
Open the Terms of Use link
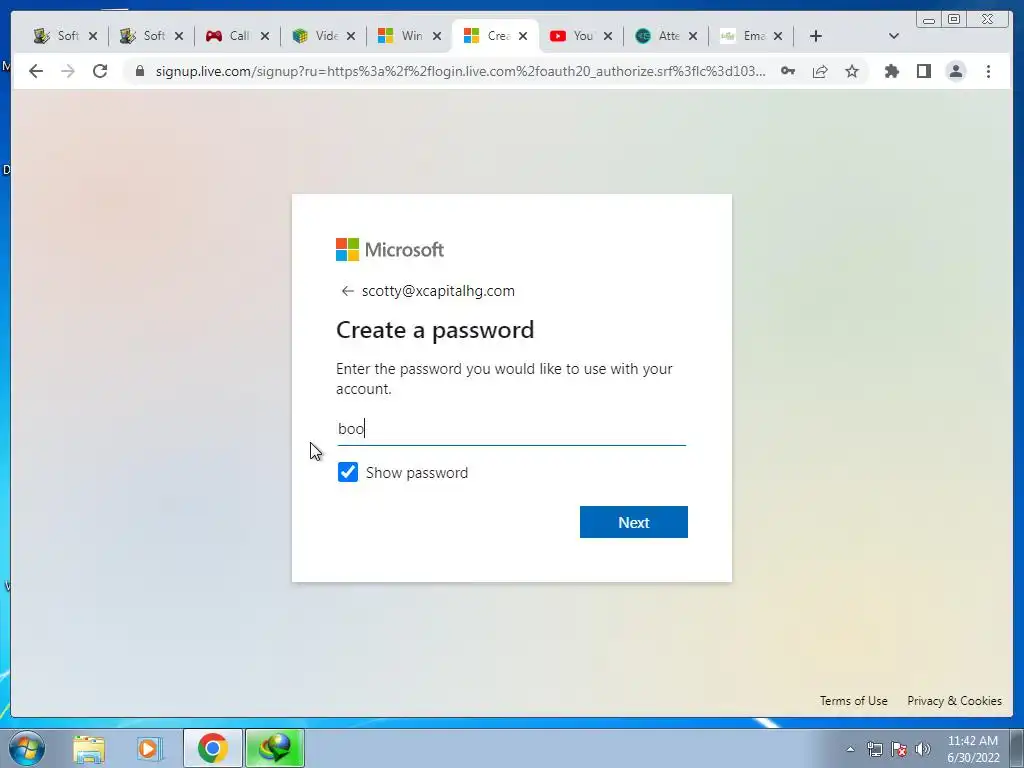pyautogui.click(x=854, y=701)
